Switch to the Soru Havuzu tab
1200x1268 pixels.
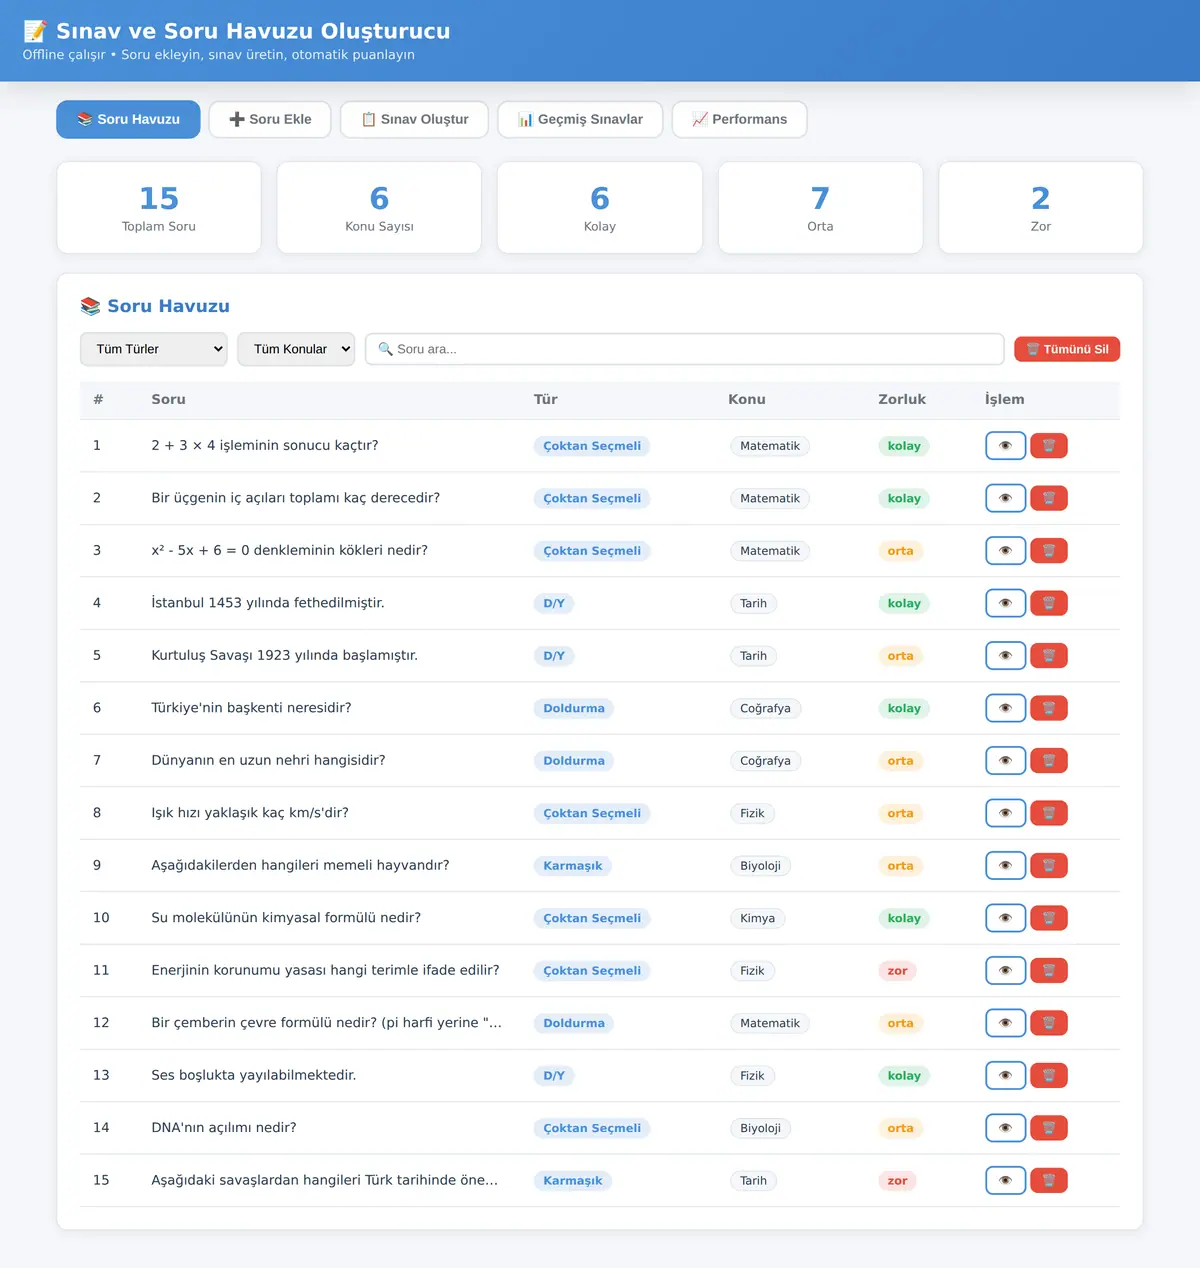point(128,119)
